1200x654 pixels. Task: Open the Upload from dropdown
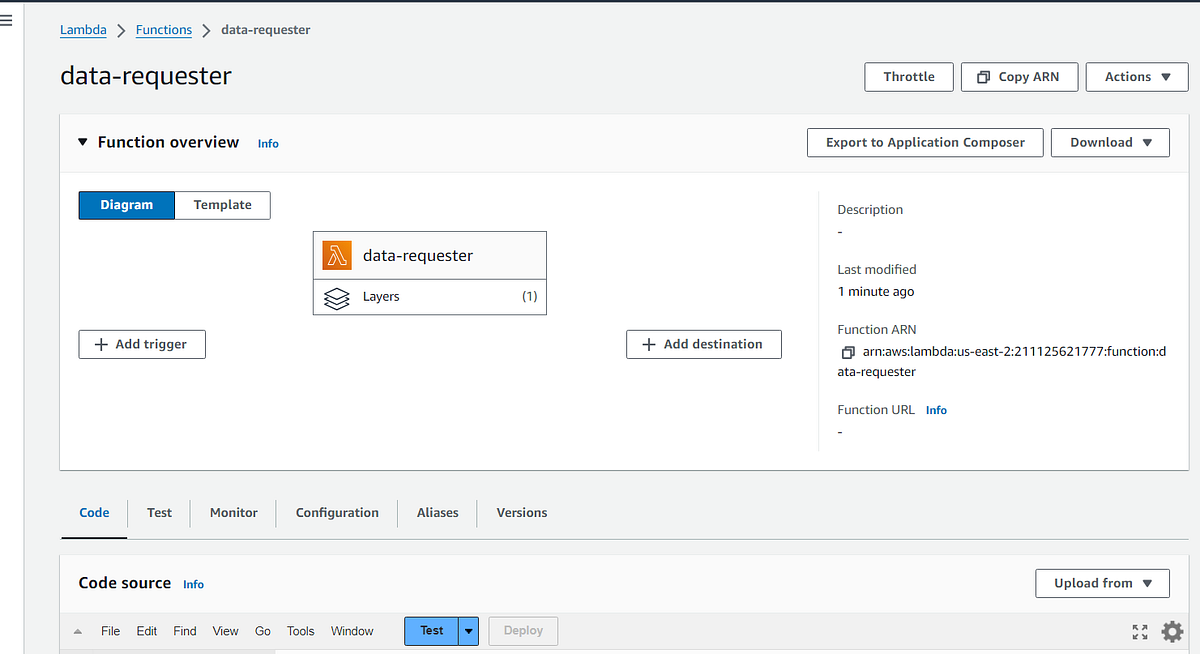tap(1102, 583)
